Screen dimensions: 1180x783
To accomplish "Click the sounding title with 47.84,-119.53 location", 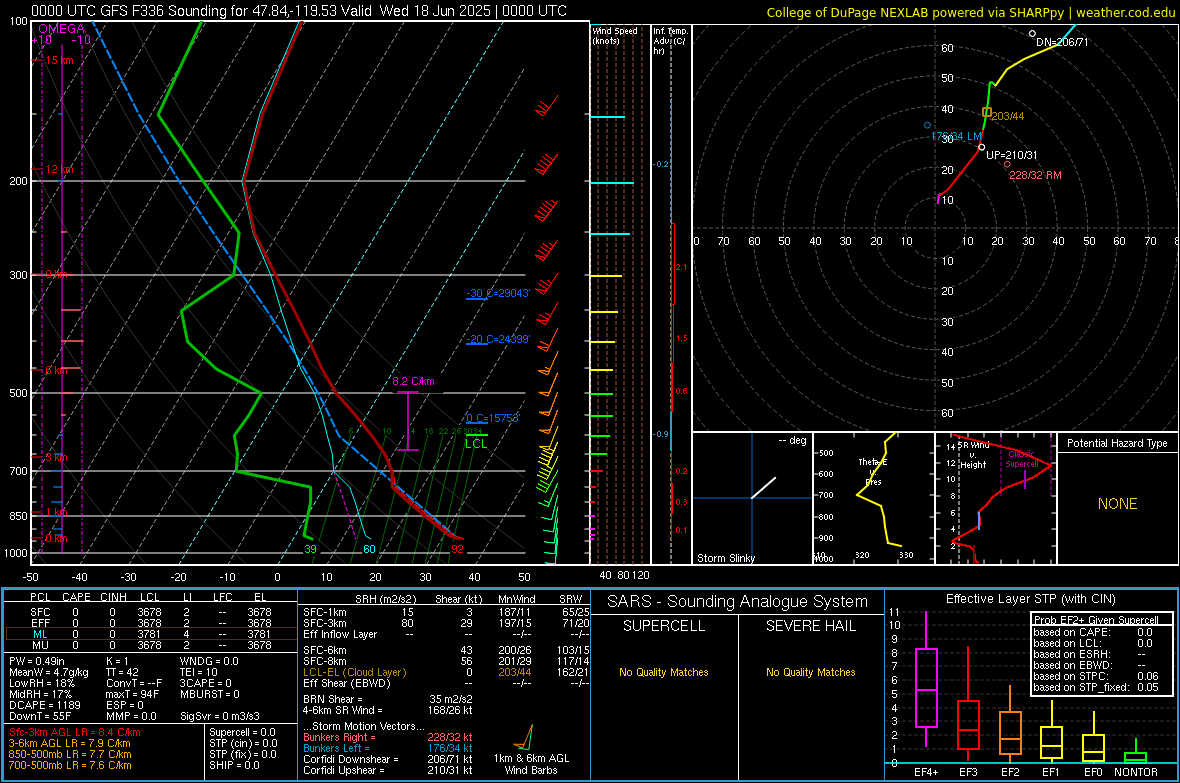I will coord(299,11).
